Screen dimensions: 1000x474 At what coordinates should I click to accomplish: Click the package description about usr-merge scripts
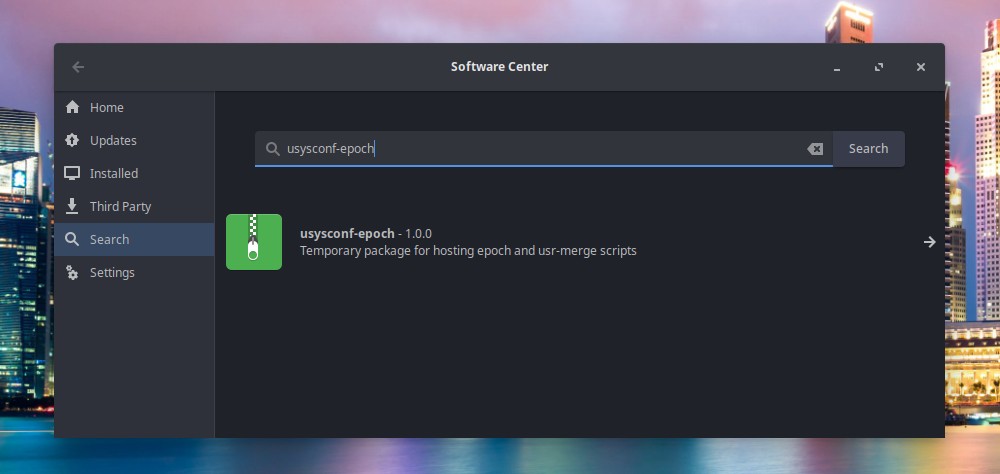click(x=468, y=251)
